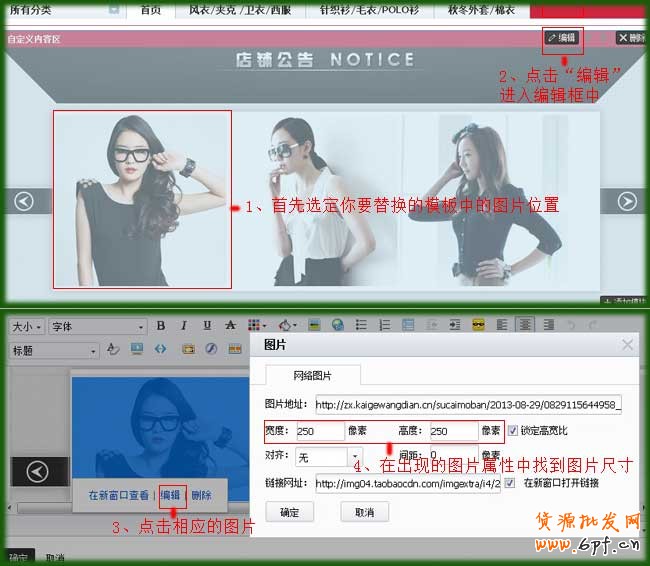Toggle the 锁定高宽比 checkbox
Image resolution: width=650 pixels, height=566 pixels.
pos(513,430)
